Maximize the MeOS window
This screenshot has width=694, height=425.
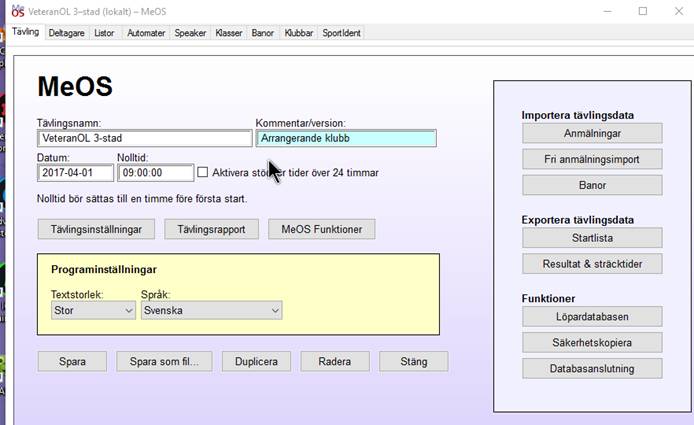tap(643, 11)
